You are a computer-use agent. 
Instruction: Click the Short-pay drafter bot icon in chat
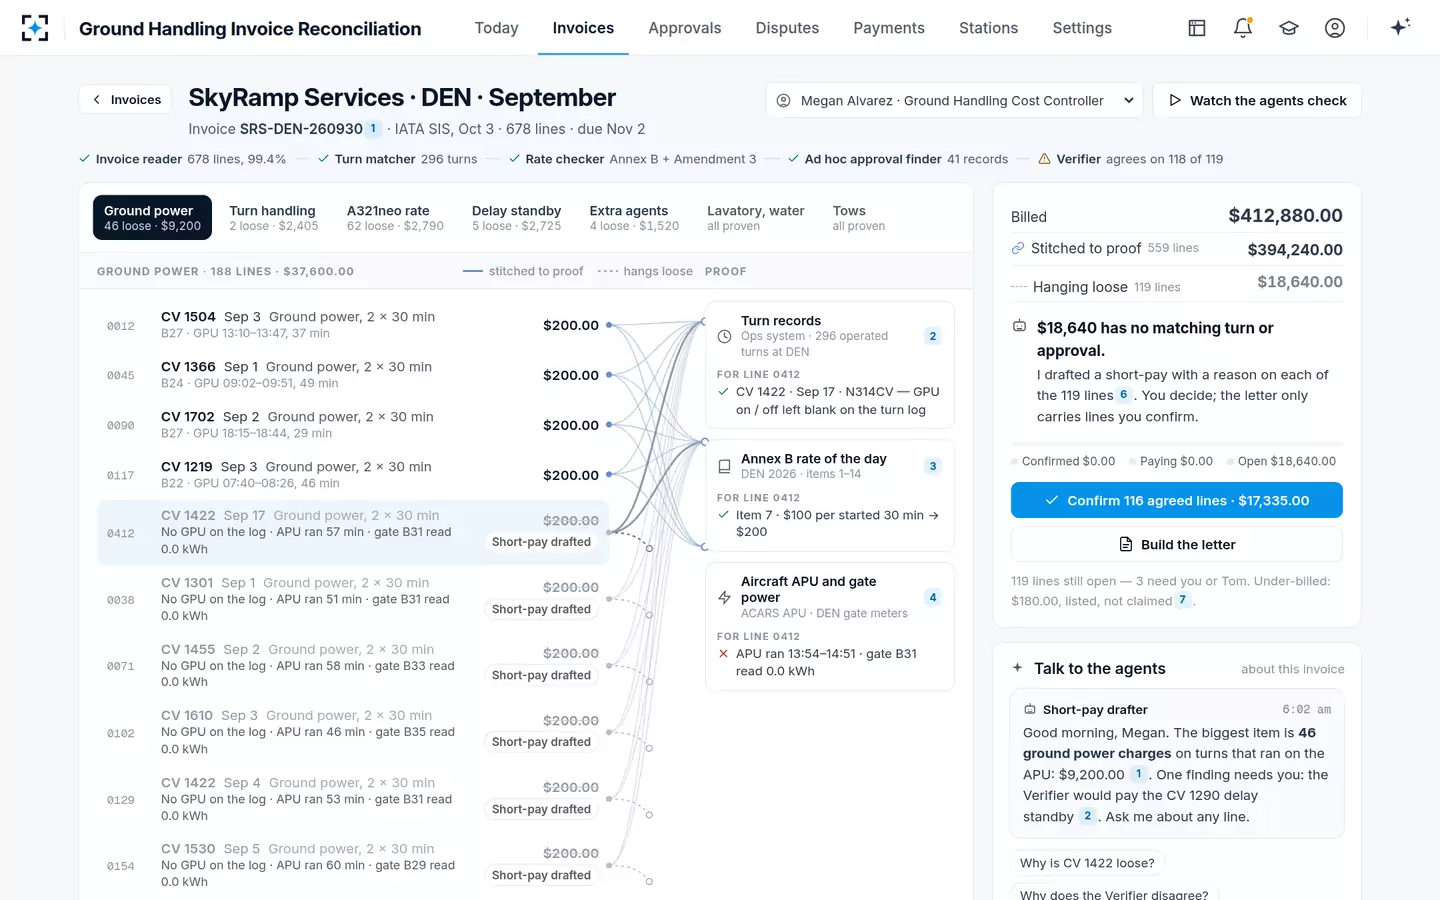(1030, 710)
